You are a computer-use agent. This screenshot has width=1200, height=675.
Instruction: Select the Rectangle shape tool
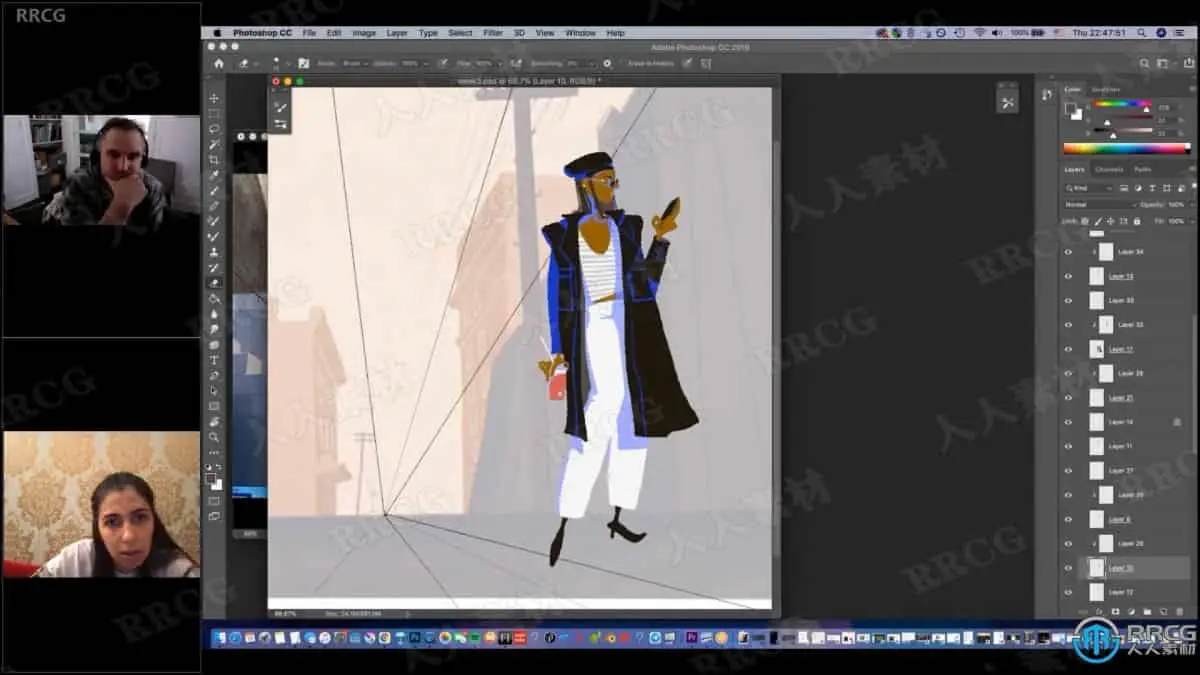click(214, 406)
